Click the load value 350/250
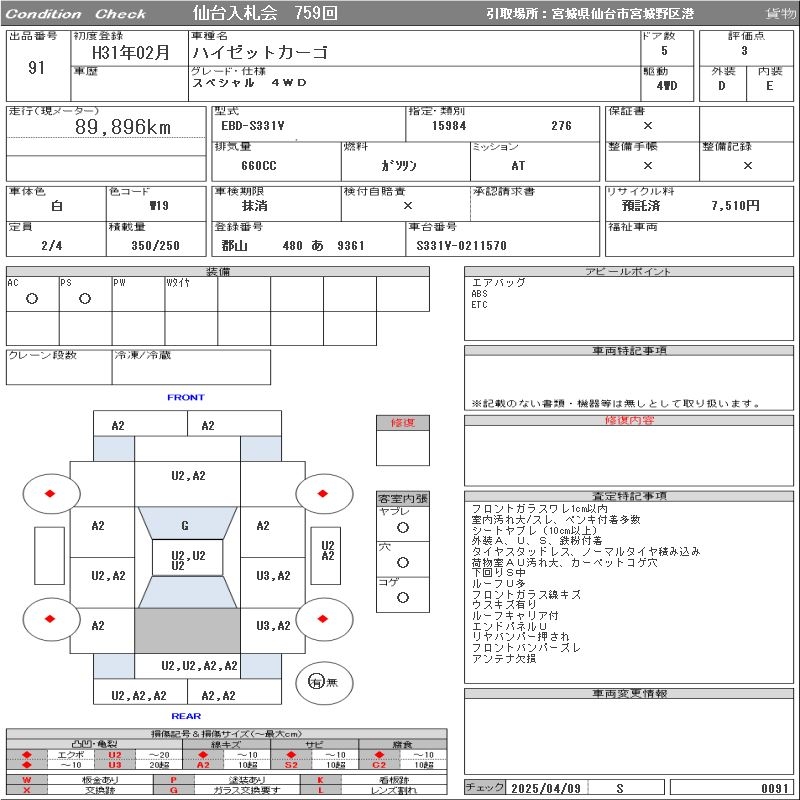This screenshot has height=800, width=800. 156,246
